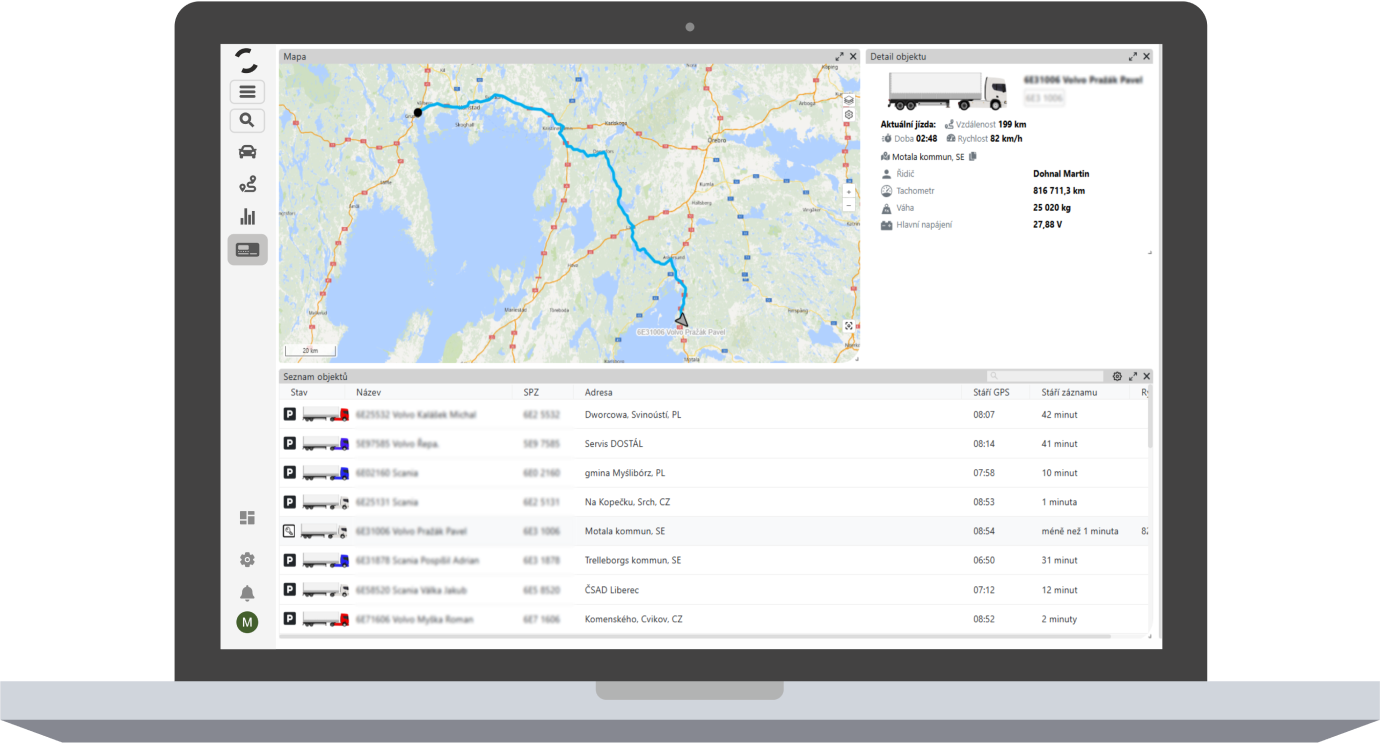Viewport: 1380px width, 743px height.
Task: Open the settings gear in left sidebar
Action: (x=247, y=560)
